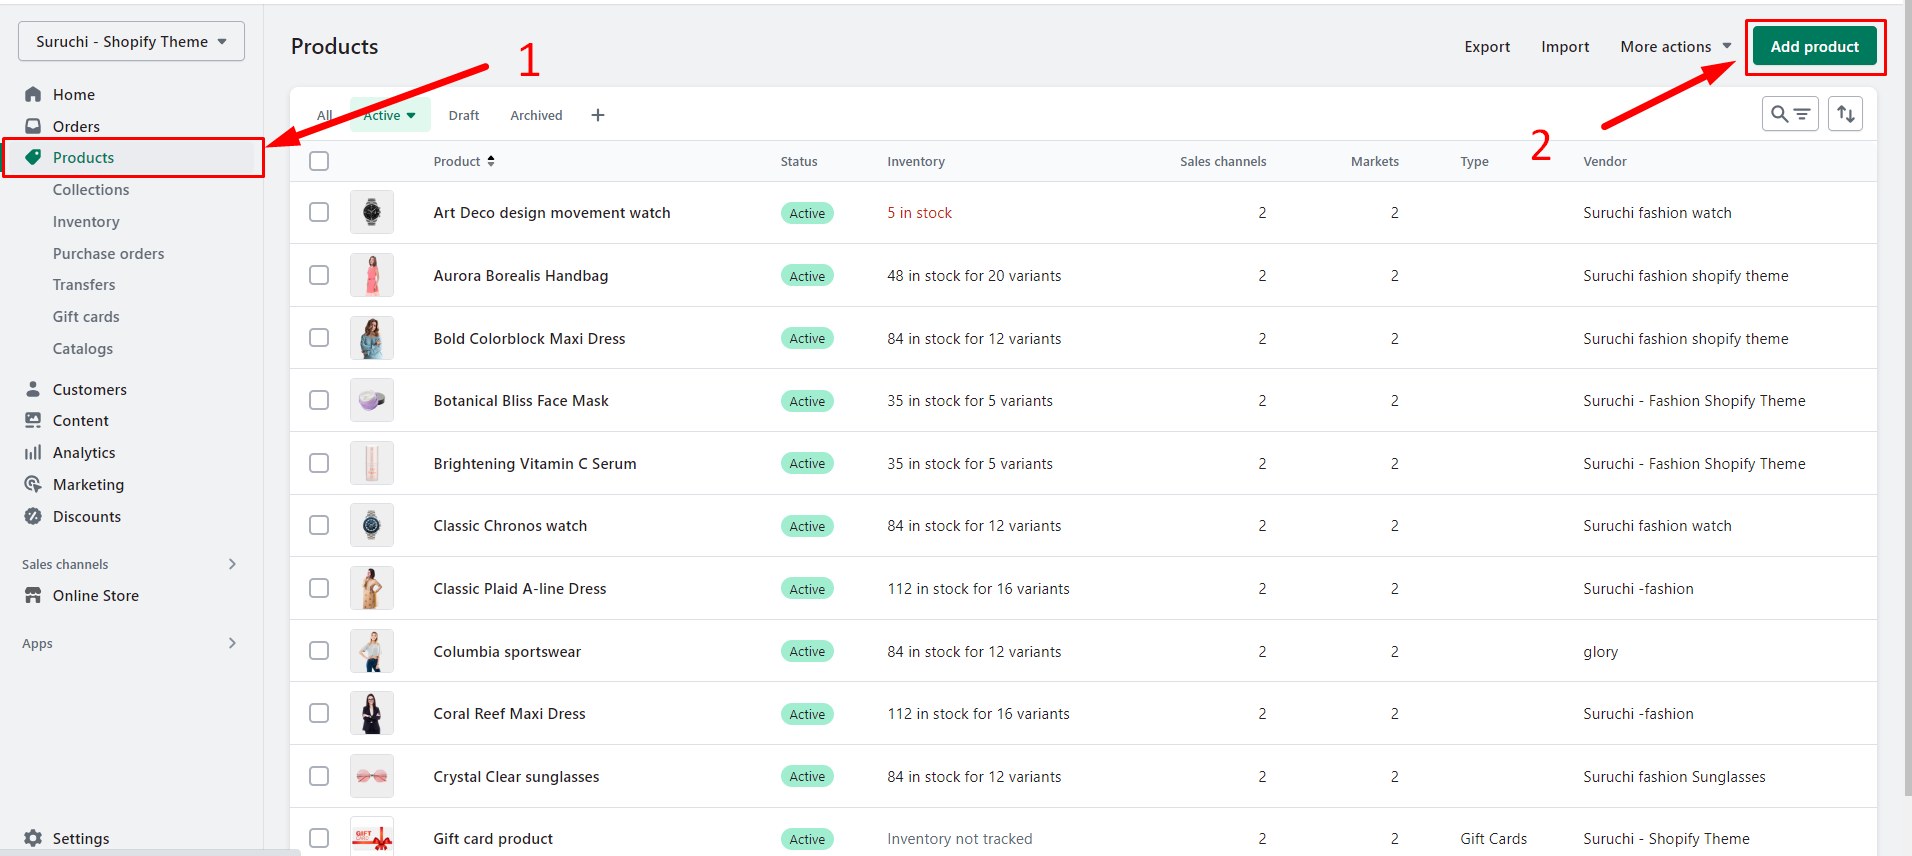Open search and filter products button

point(1790,114)
